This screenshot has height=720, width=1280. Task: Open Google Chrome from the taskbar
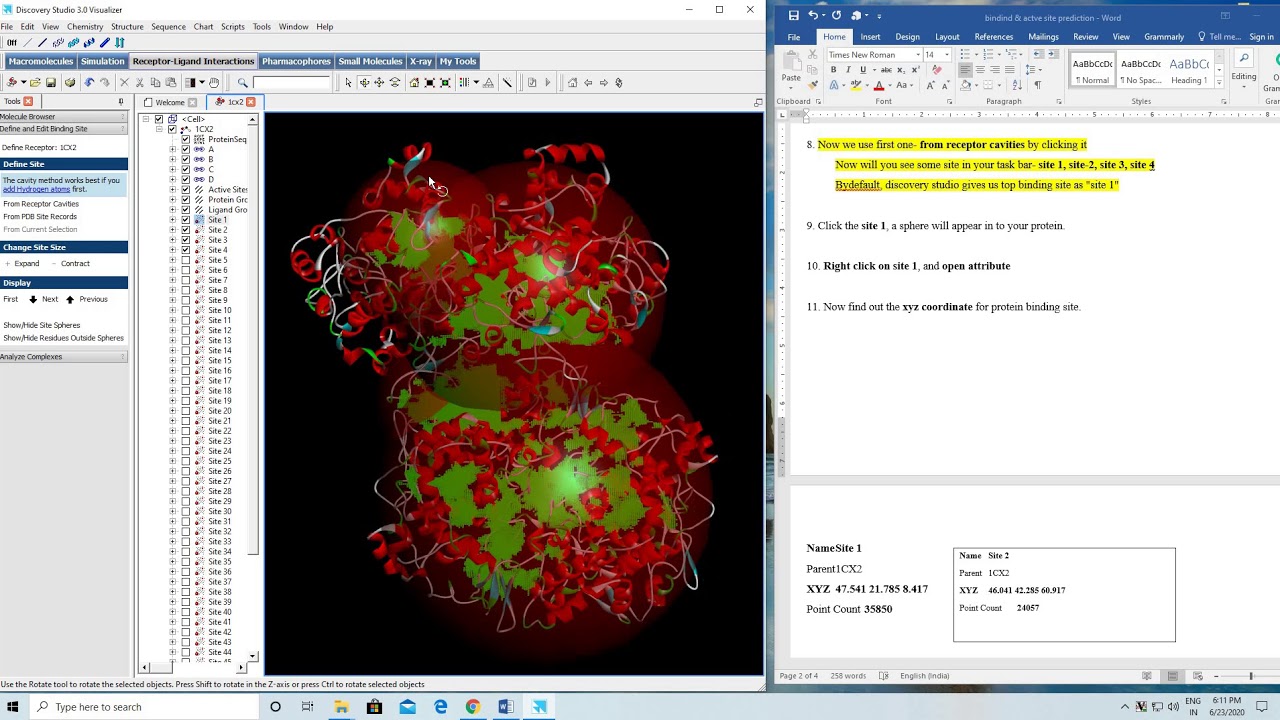point(473,707)
